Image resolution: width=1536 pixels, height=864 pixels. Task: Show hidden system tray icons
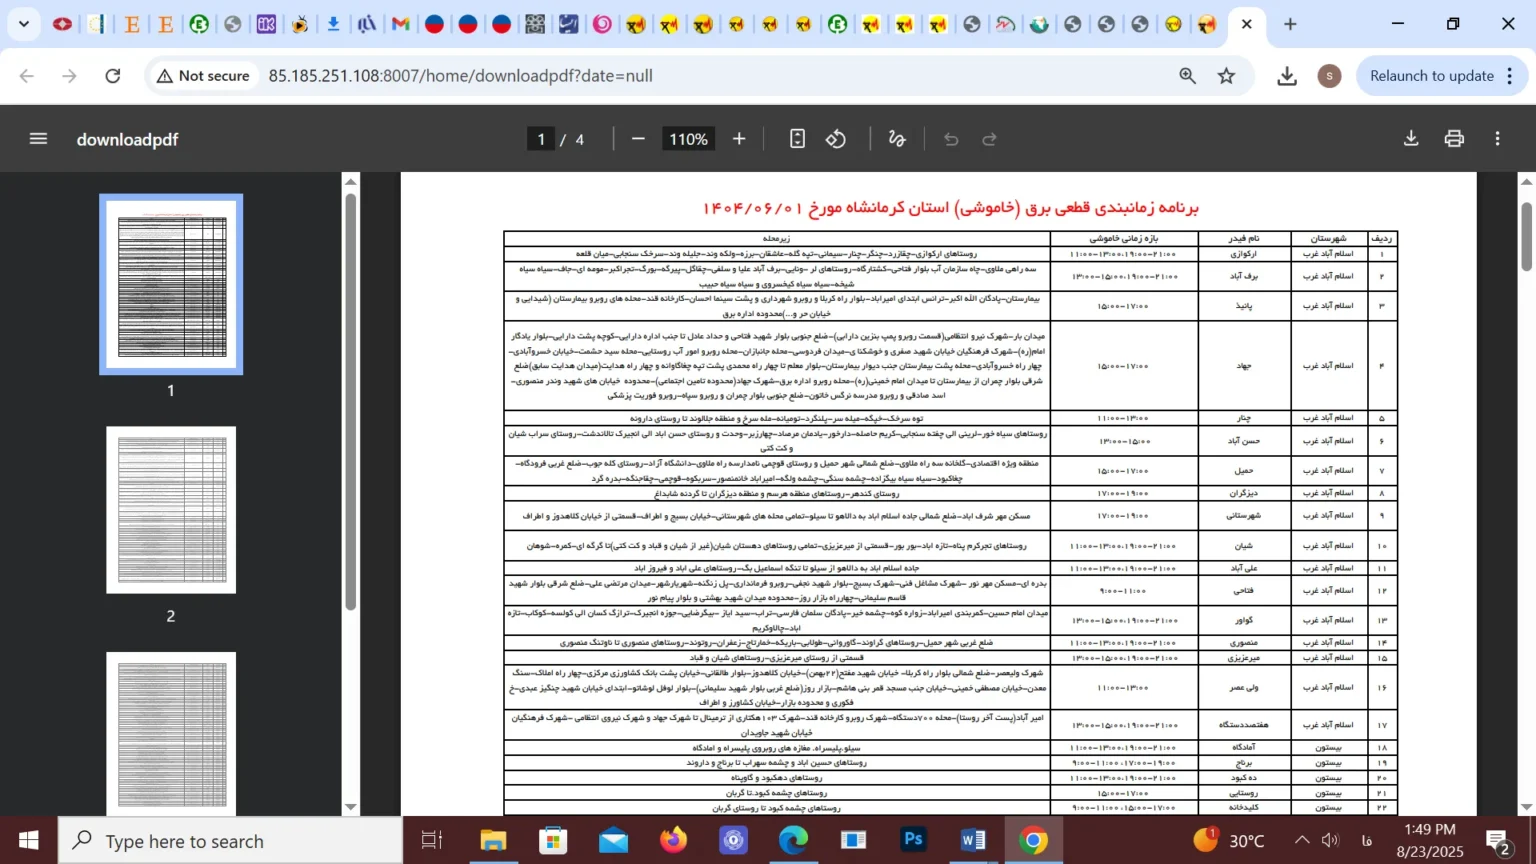pos(1301,841)
